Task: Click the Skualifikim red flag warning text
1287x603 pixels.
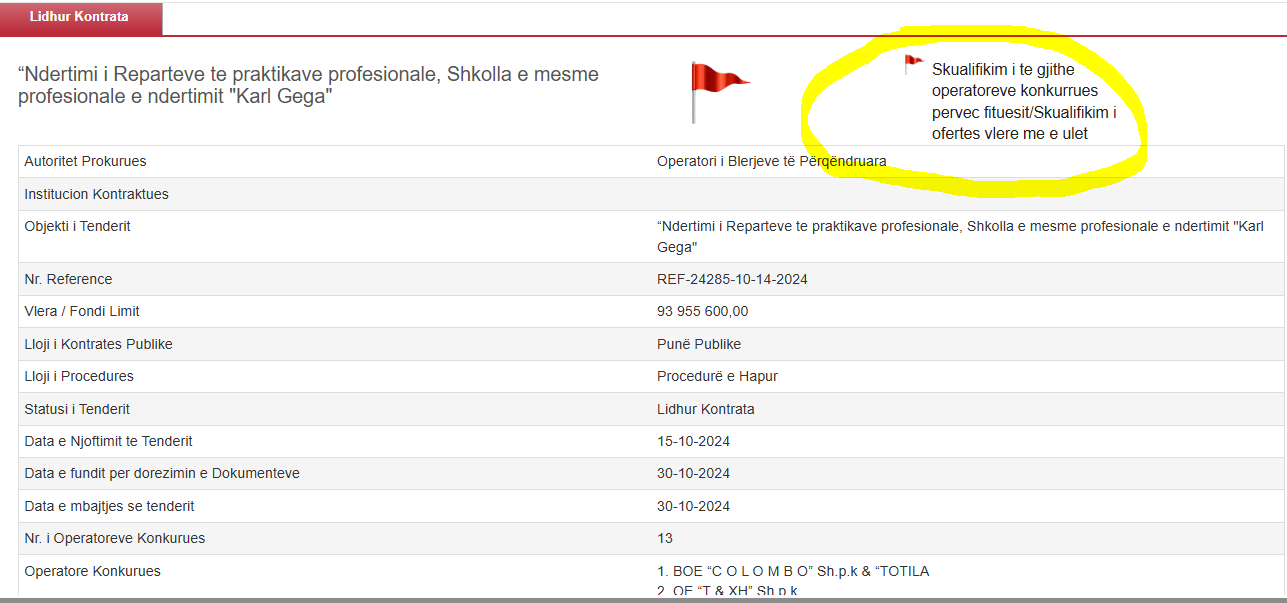Action: [1024, 102]
